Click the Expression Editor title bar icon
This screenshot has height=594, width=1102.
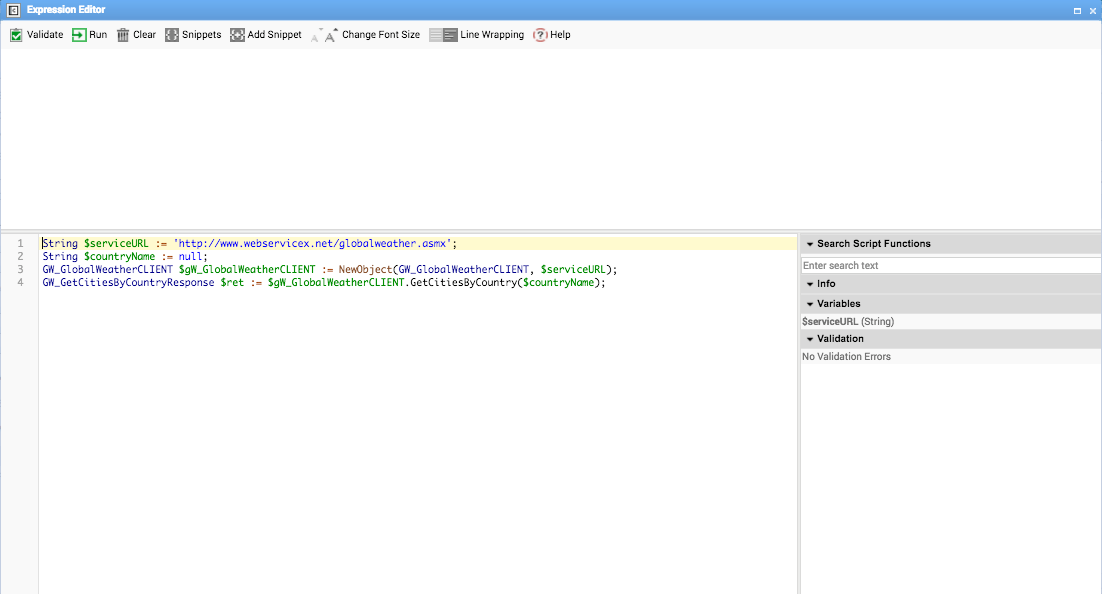coord(13,10)
